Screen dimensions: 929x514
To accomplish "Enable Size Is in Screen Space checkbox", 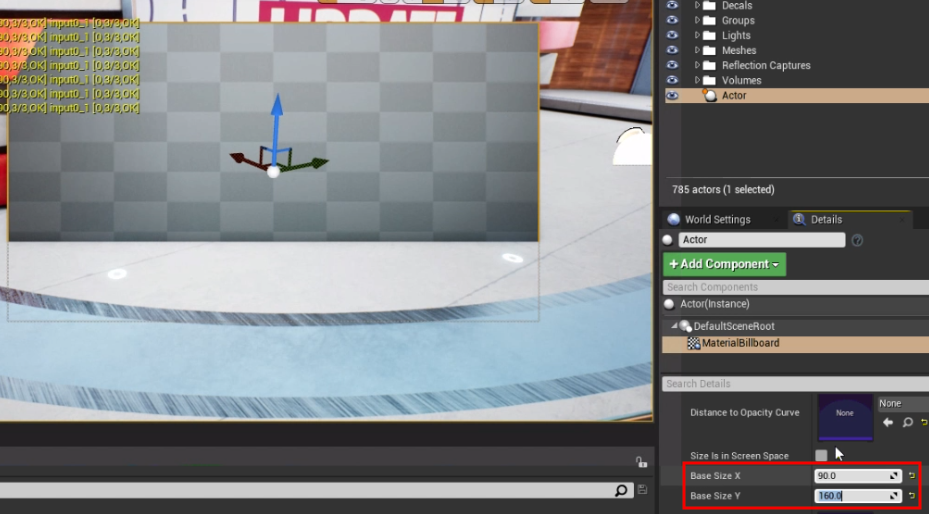I will click(x=821, y=455).
